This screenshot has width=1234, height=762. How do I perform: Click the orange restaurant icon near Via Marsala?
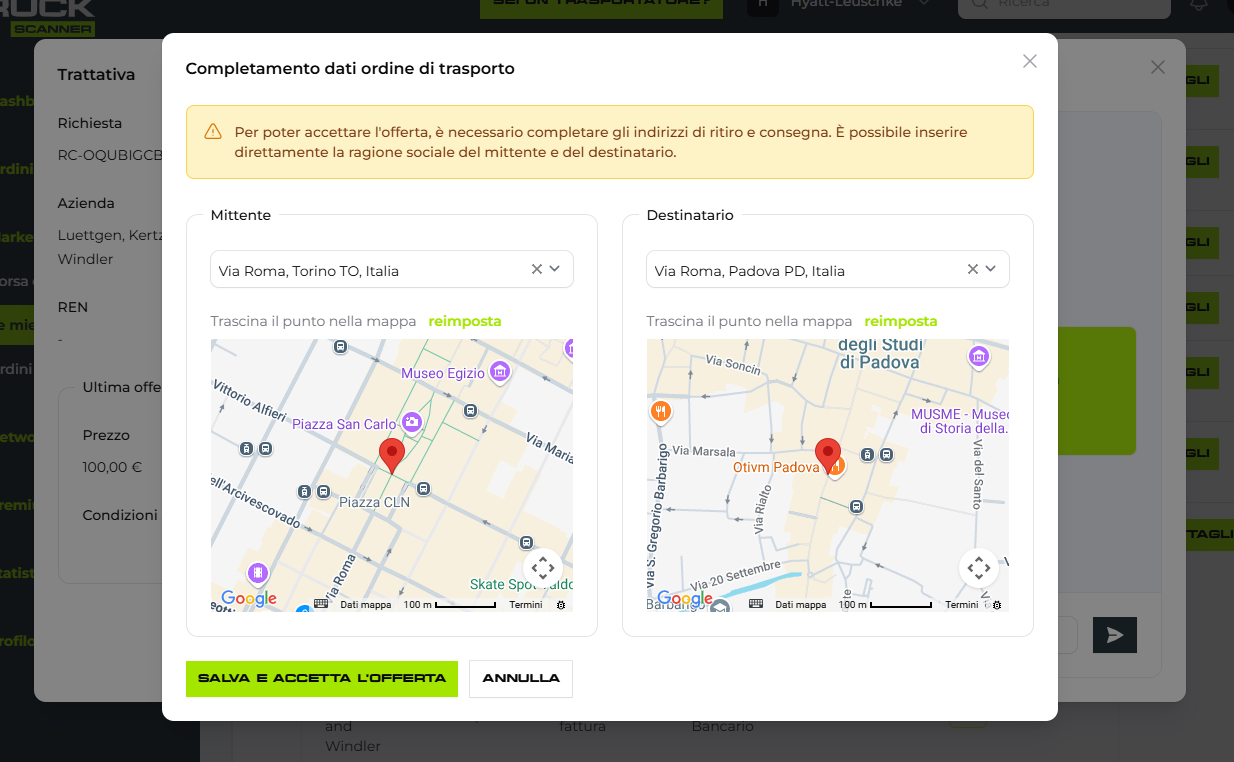click(x=660, y=410)
